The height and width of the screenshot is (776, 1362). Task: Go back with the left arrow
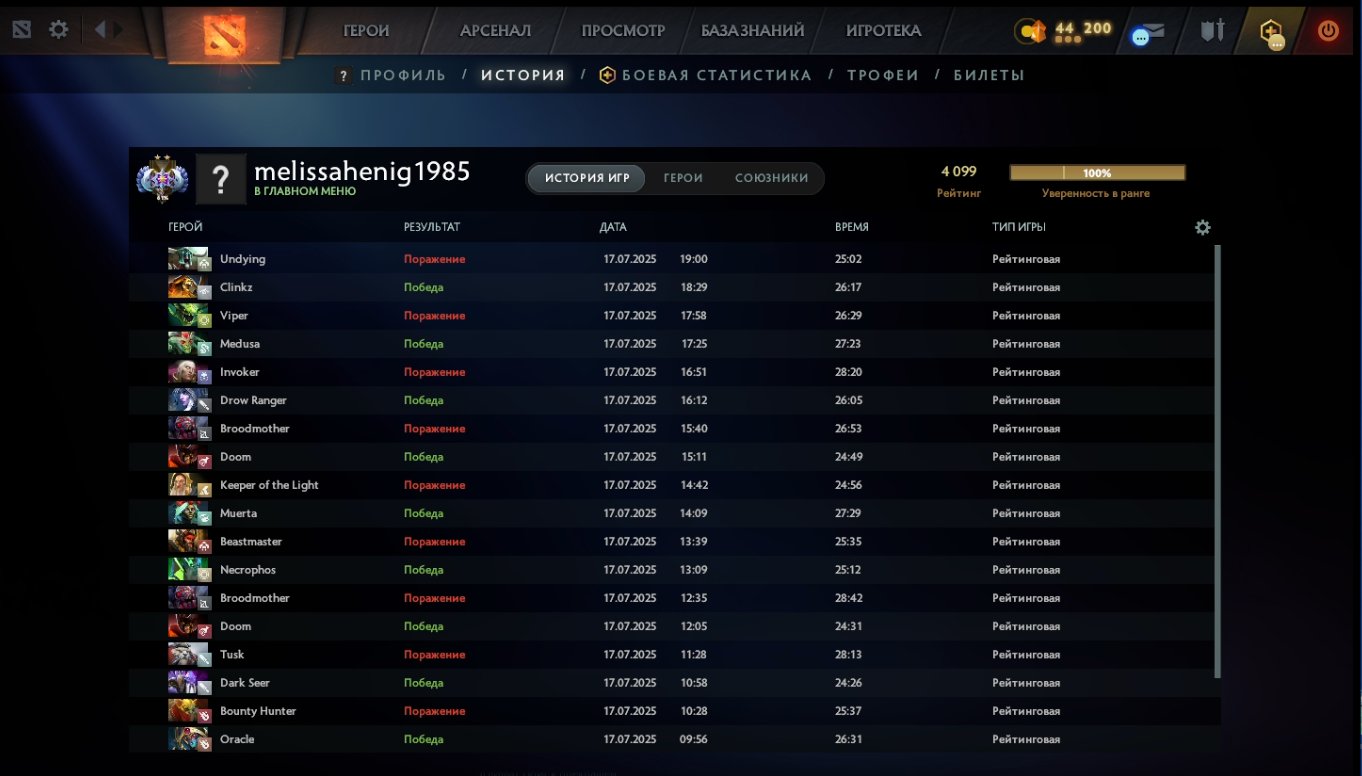point(99,30)
